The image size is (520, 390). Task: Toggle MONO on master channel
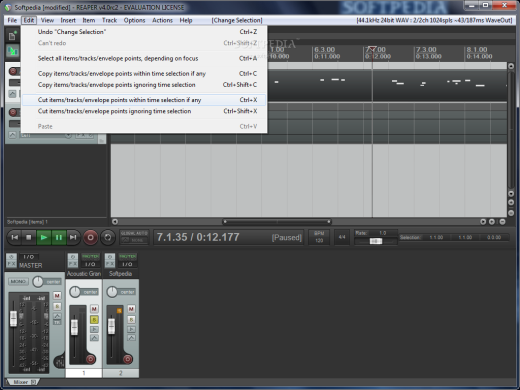click(18, 282)
